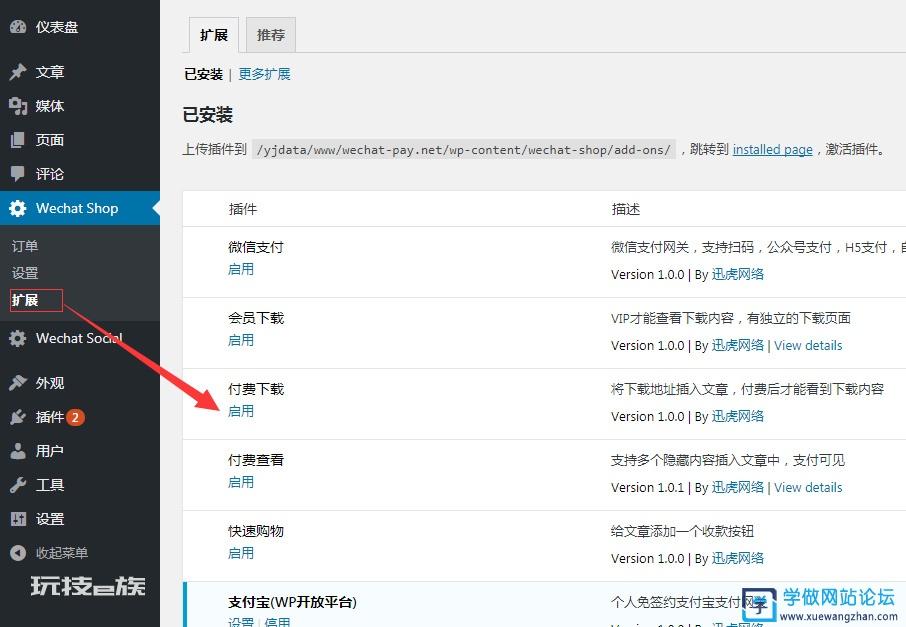Click the pages icon beside 页面

(x=18, y=140)
